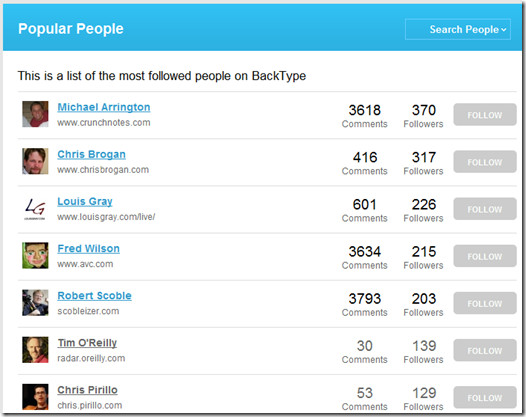
Task: Follow Robert Scoble
Action: [x=485, y=303]
